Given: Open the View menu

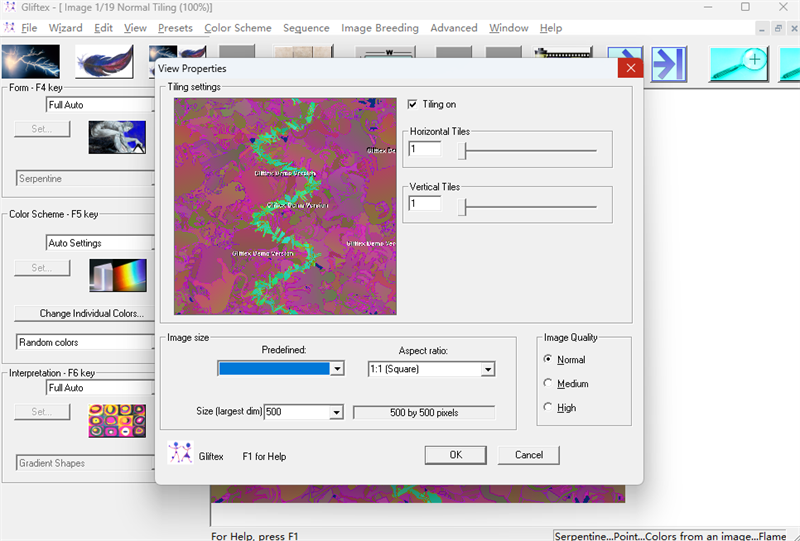Looking at the screenshot, I should 135,28.
